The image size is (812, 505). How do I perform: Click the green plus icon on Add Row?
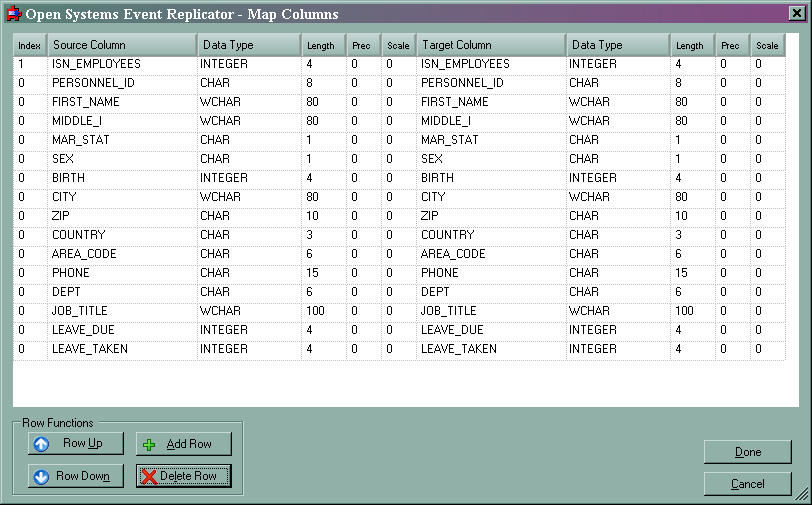coord(149,445)
